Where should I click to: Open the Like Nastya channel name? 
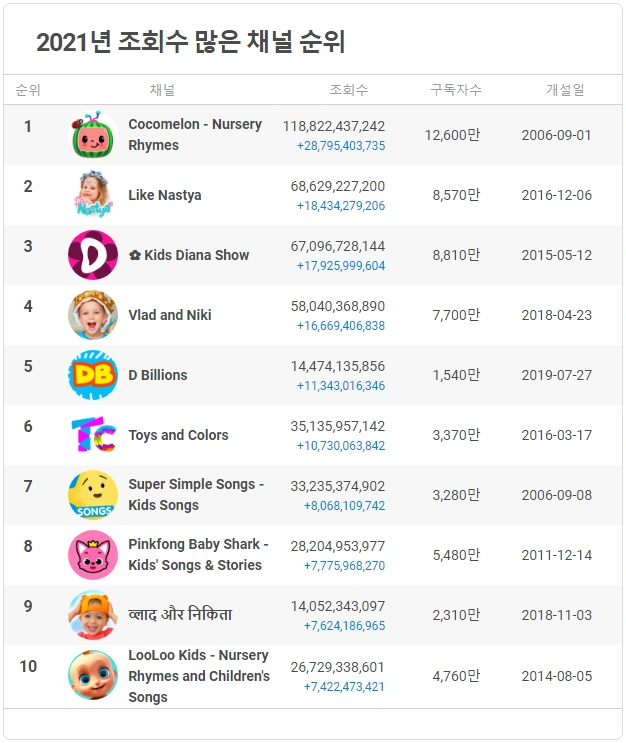click(x=165, y=195)
